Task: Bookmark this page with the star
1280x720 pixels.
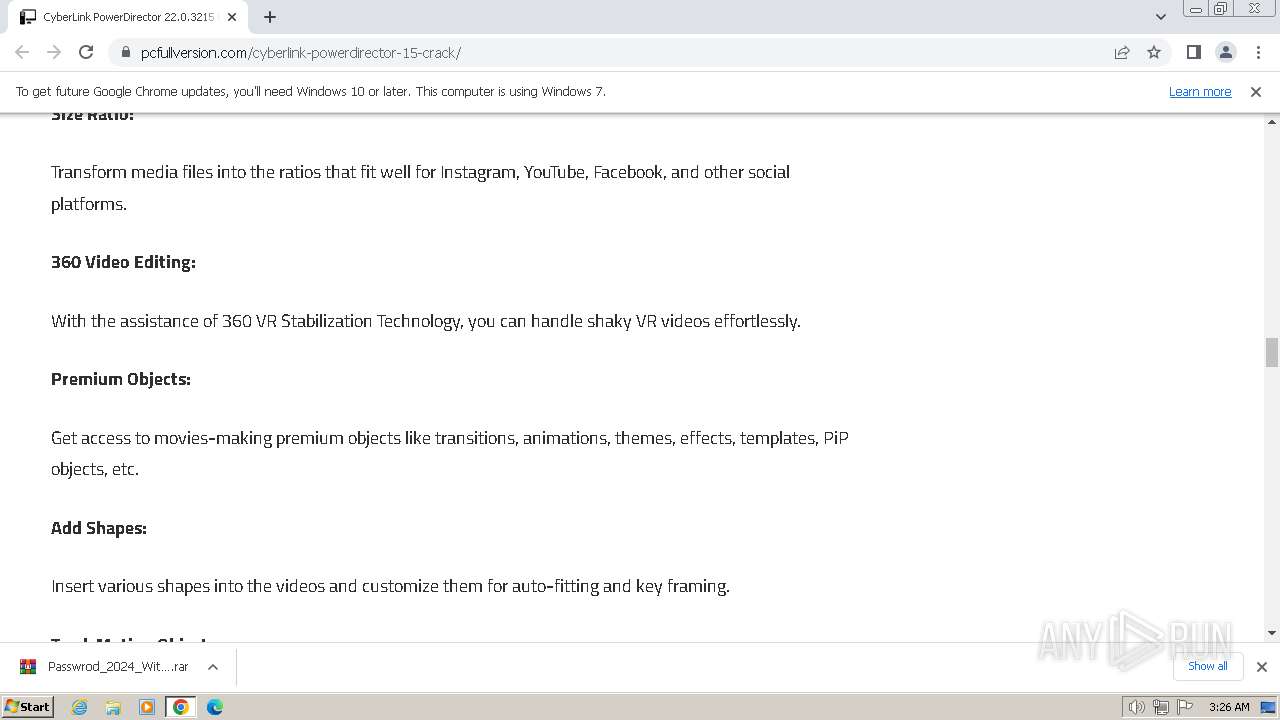Action: [x=1154, y=52]
